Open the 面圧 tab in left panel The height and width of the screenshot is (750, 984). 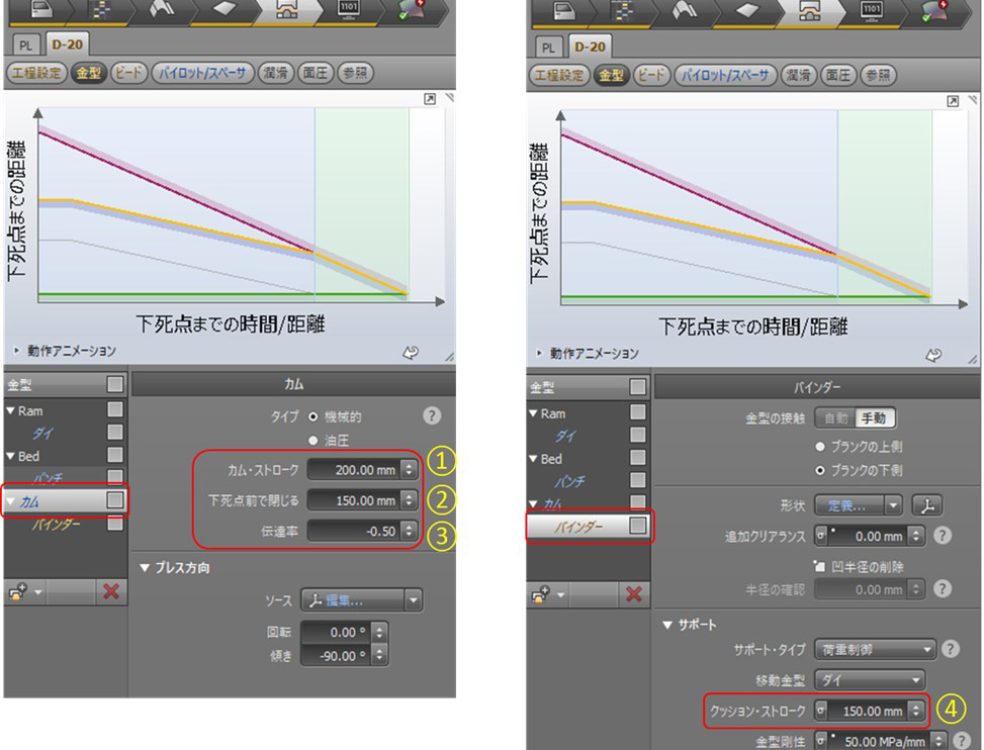(315, 73)
